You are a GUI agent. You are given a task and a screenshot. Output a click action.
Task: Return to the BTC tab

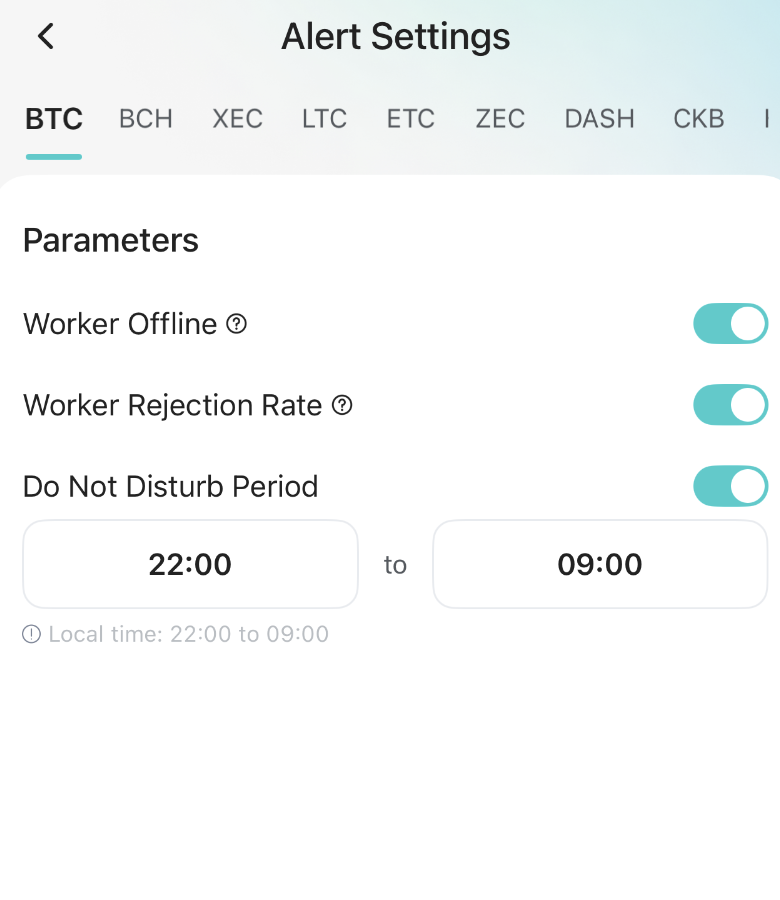53,118
